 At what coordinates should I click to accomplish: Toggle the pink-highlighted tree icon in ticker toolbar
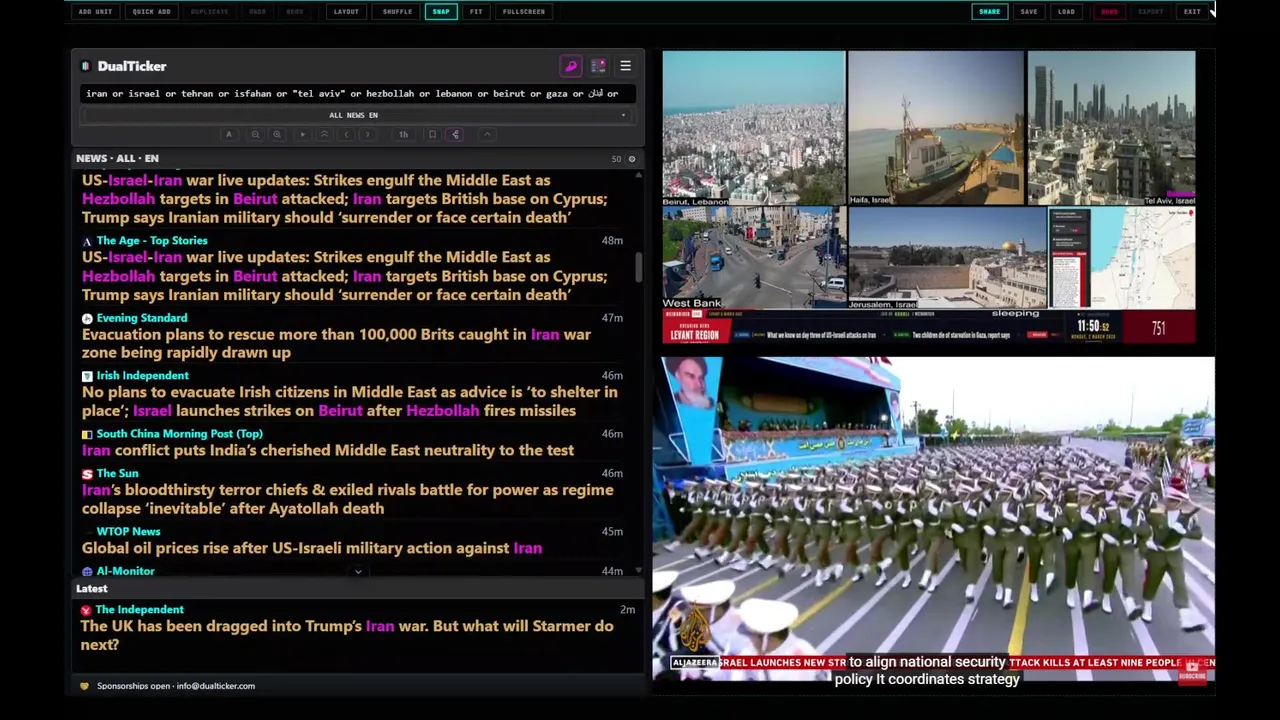pyautogui.click(x=455, y=134)
